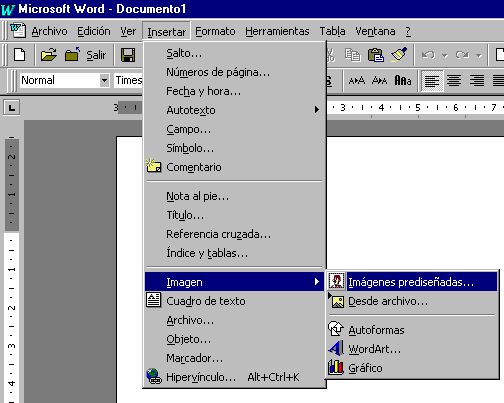Screen dimensions: 504x403
Task: Click the A▸A character spacing icon
Action: click(357, 81)
